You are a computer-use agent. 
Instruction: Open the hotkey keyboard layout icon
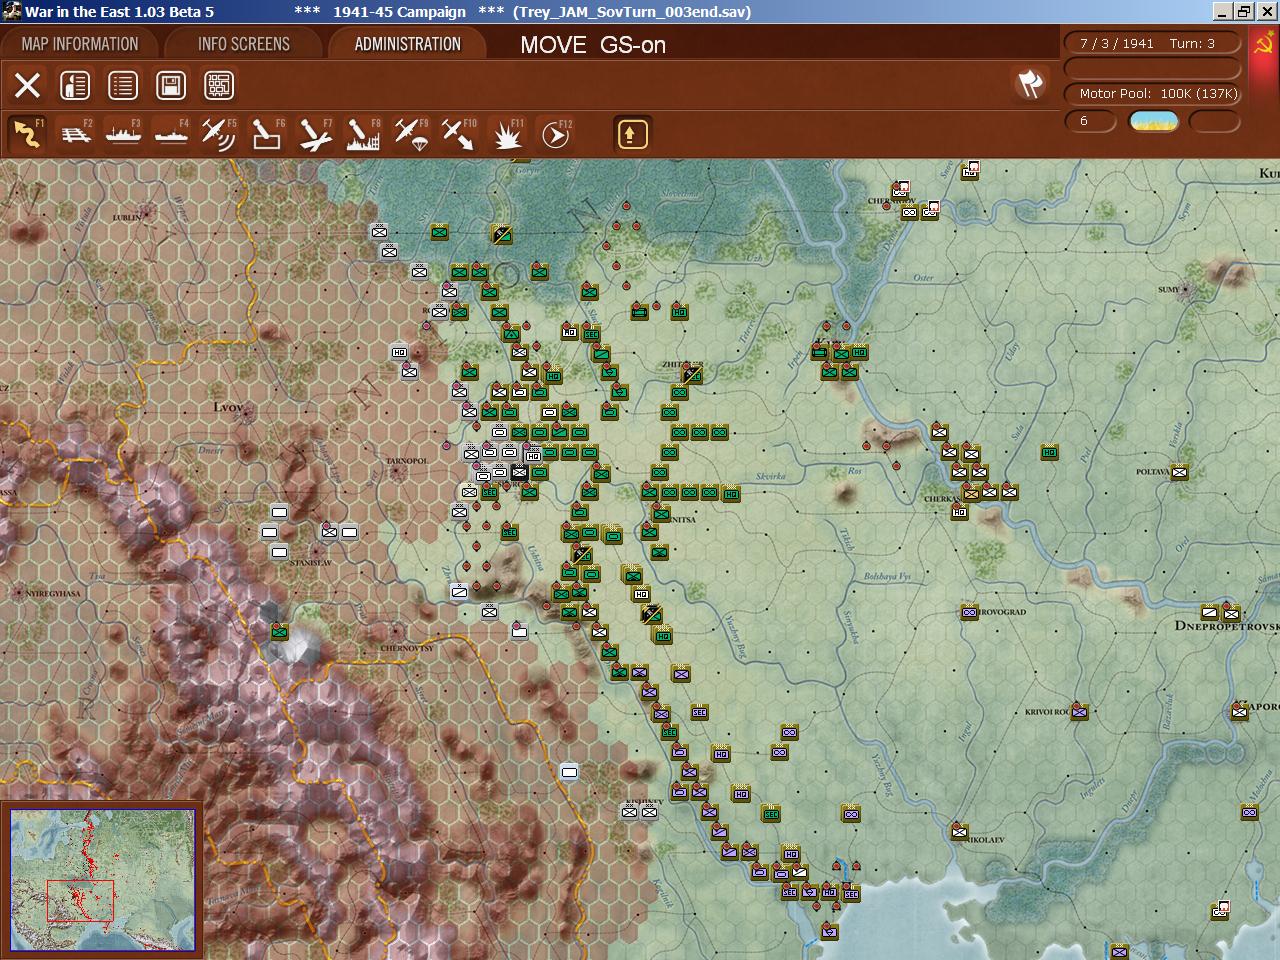pyautogui.click(x=219, y=85)
